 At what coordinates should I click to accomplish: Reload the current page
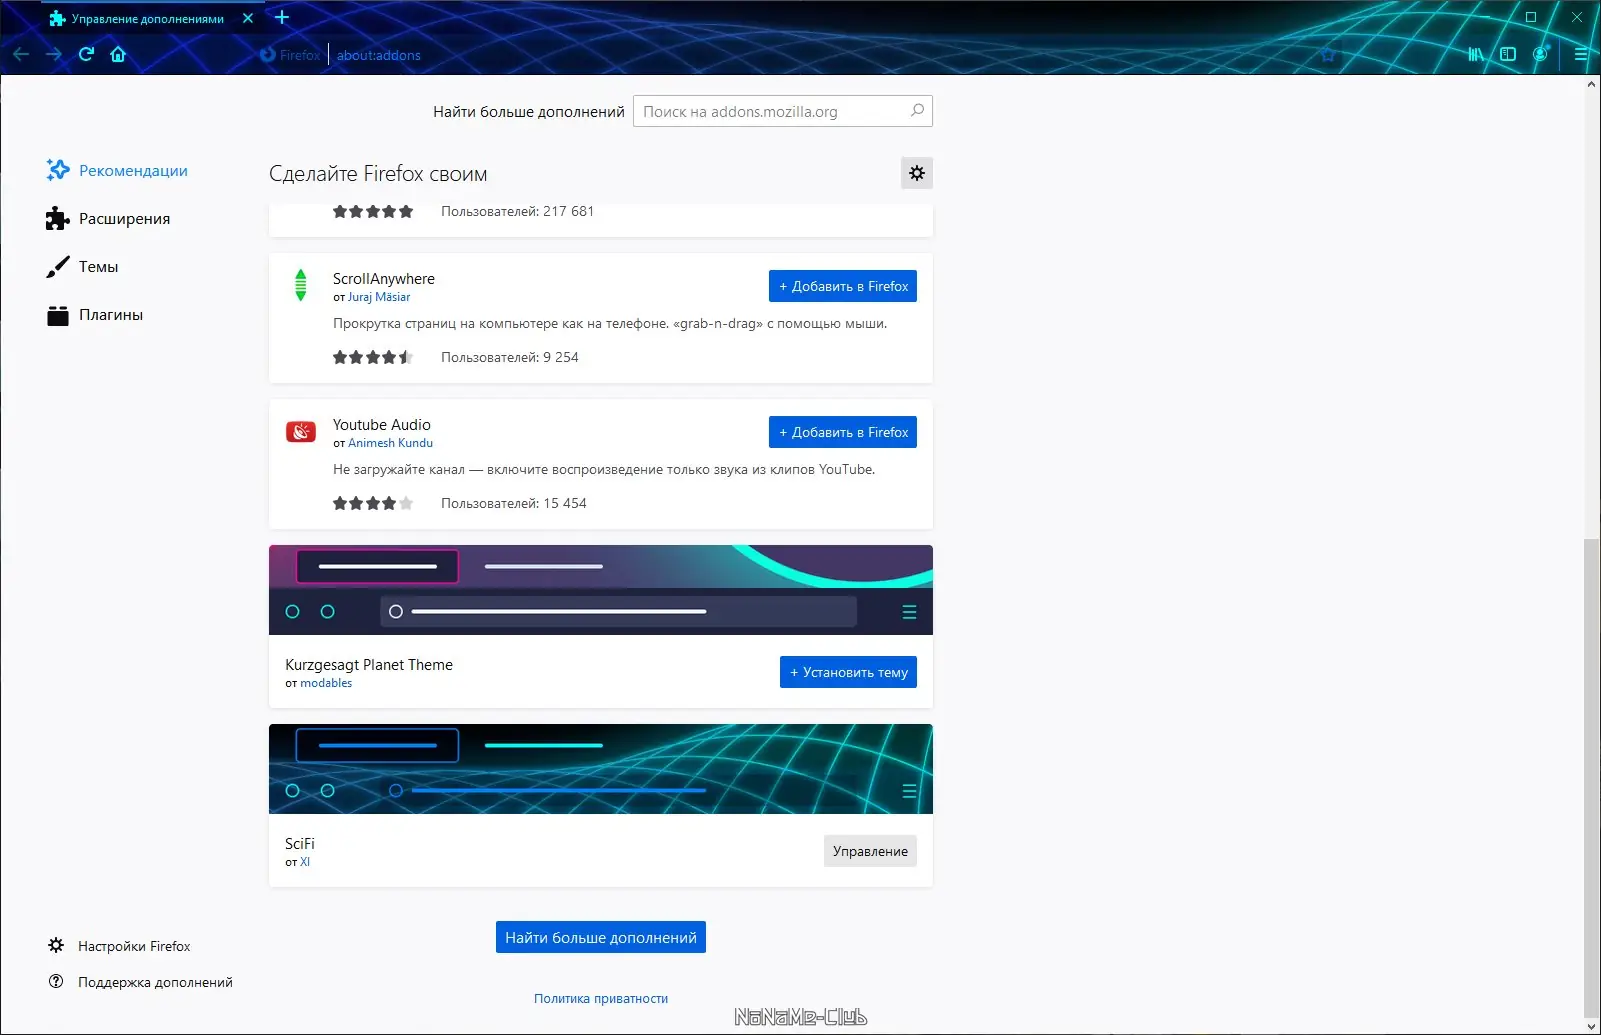[86, 54]
